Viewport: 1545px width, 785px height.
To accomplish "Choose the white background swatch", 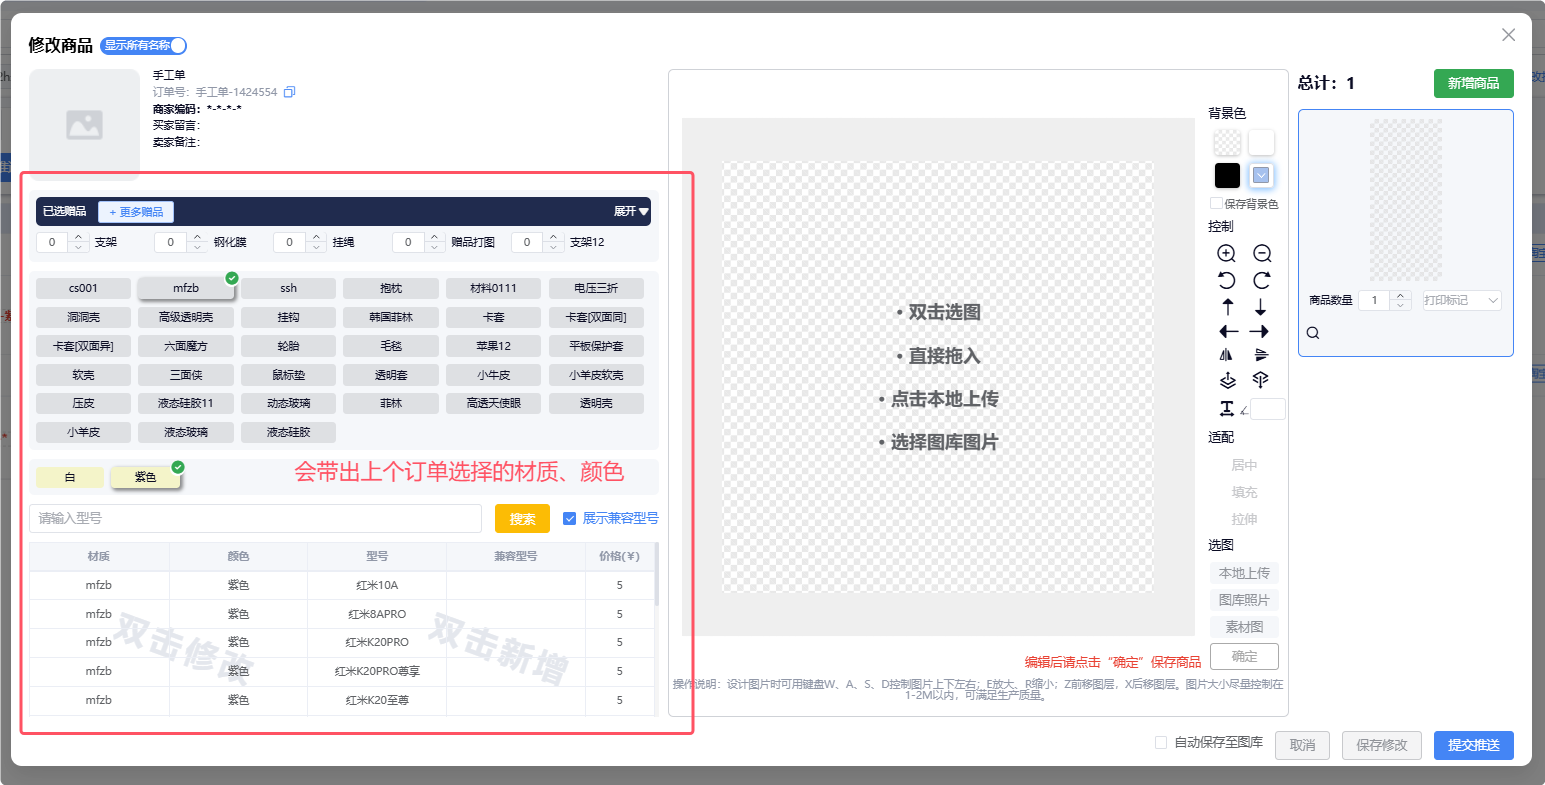I will pyautogui.click(x=1262, y=143).
